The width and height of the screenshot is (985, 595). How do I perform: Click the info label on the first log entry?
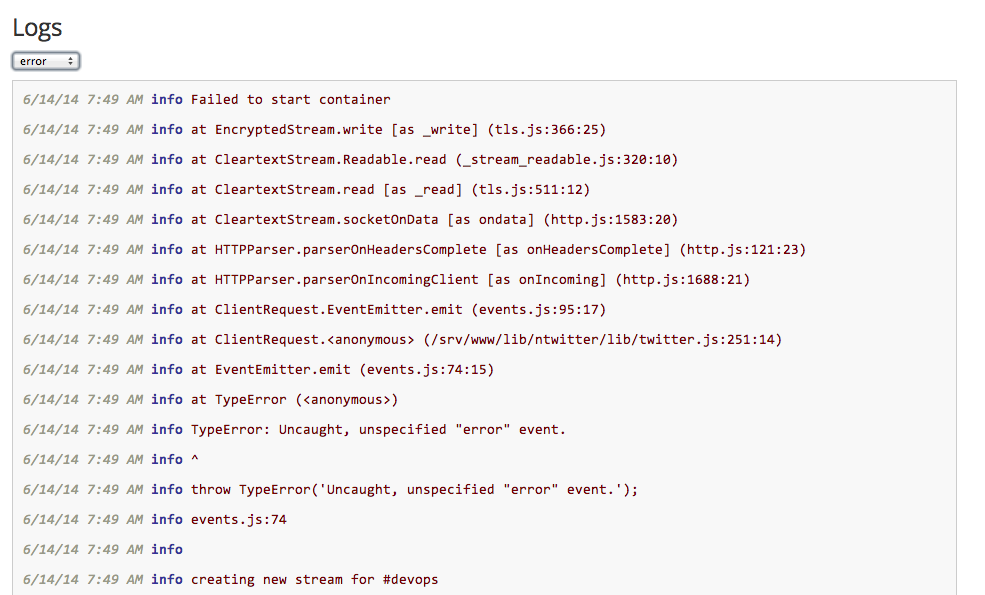[166, 99]
